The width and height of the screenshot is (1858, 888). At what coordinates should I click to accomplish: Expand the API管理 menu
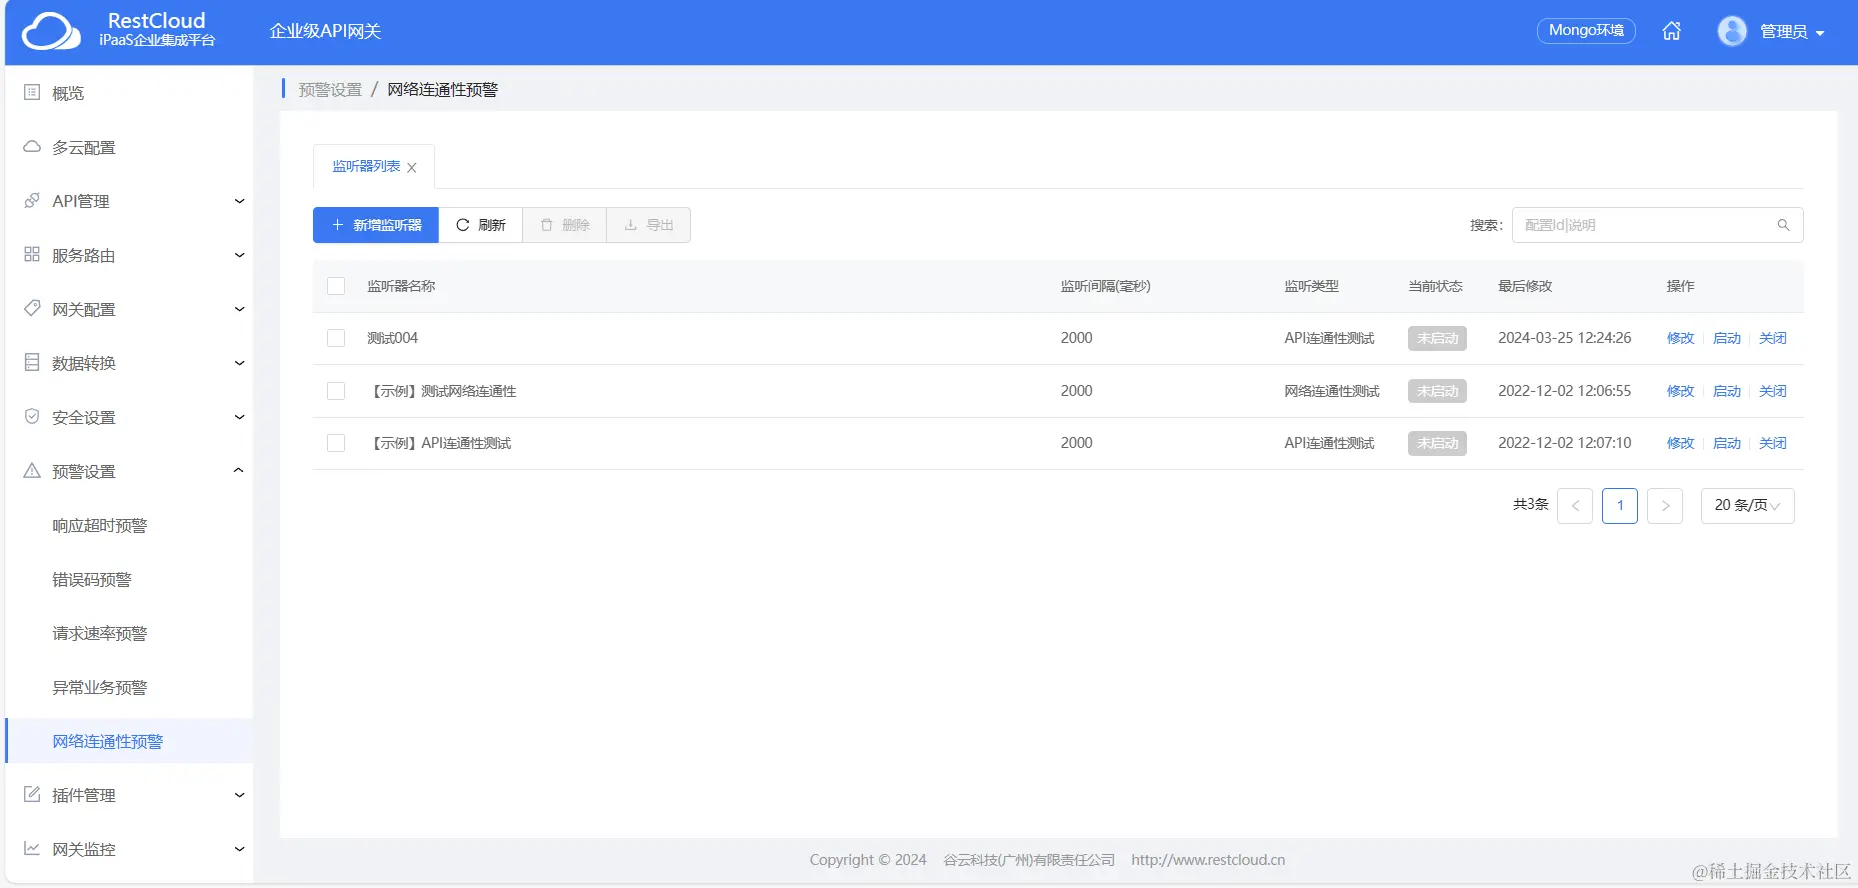pos(239,201)
